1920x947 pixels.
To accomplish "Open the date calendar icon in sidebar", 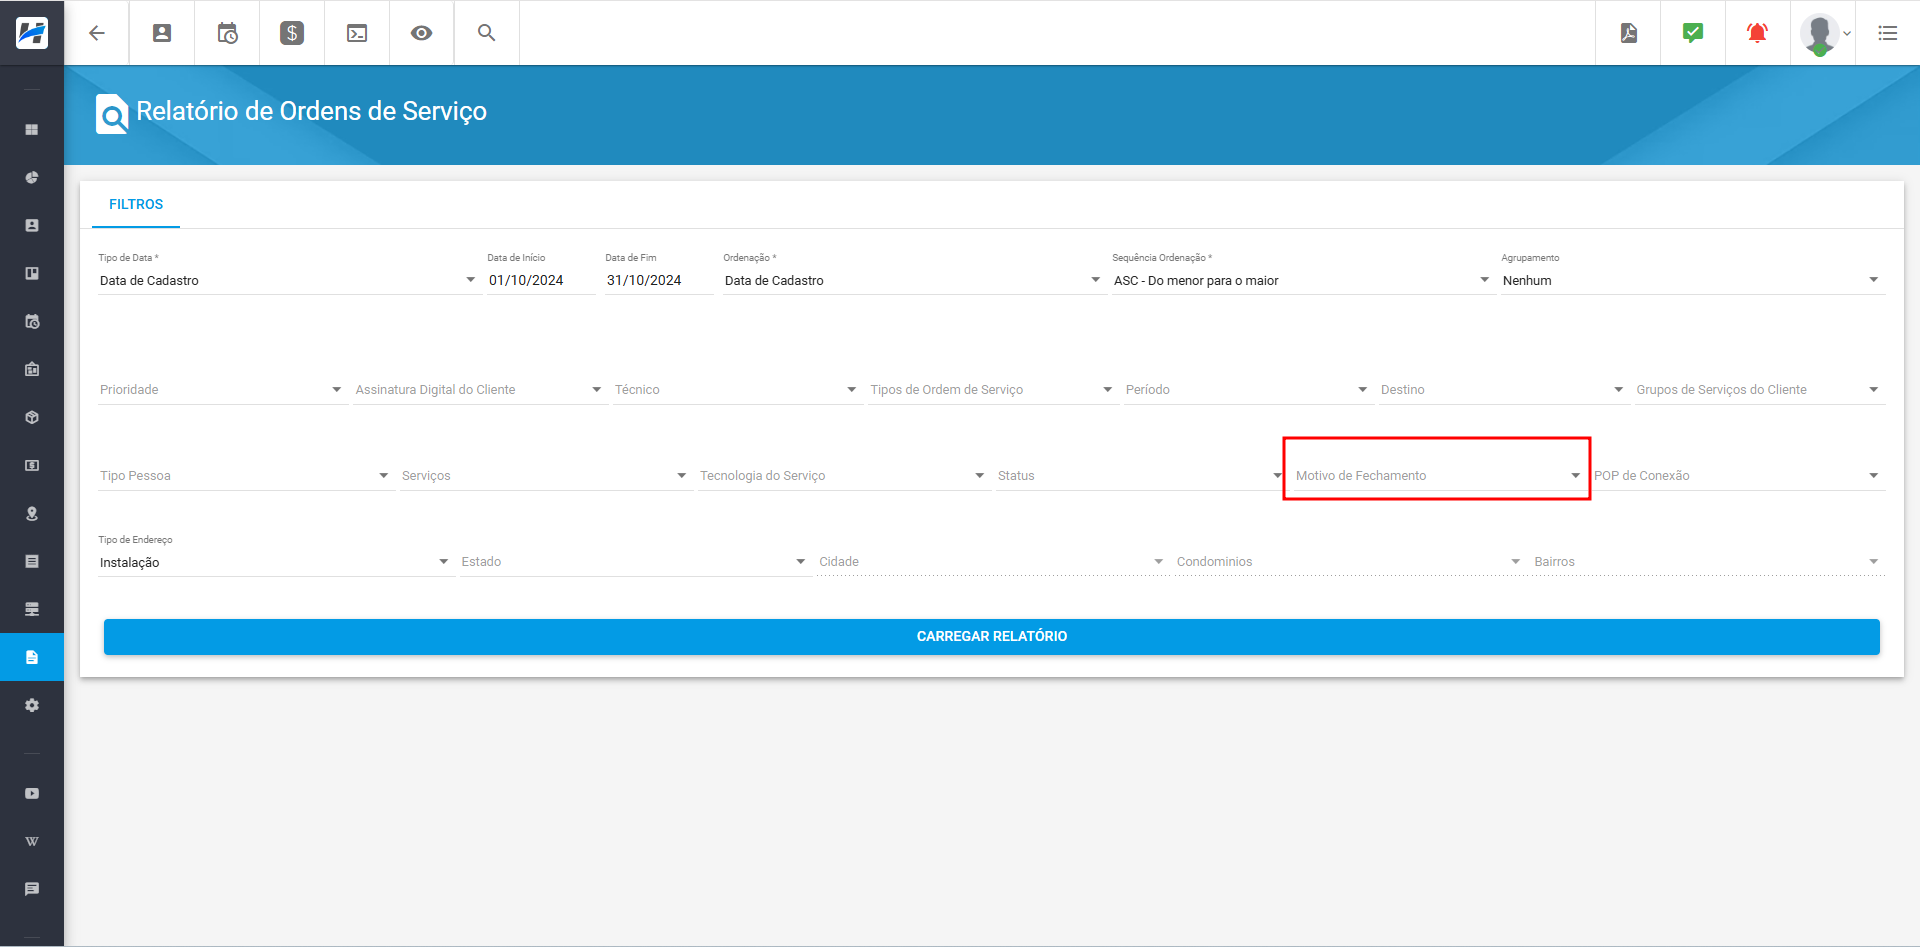I will pyautogui.click(x=32, y=370).
